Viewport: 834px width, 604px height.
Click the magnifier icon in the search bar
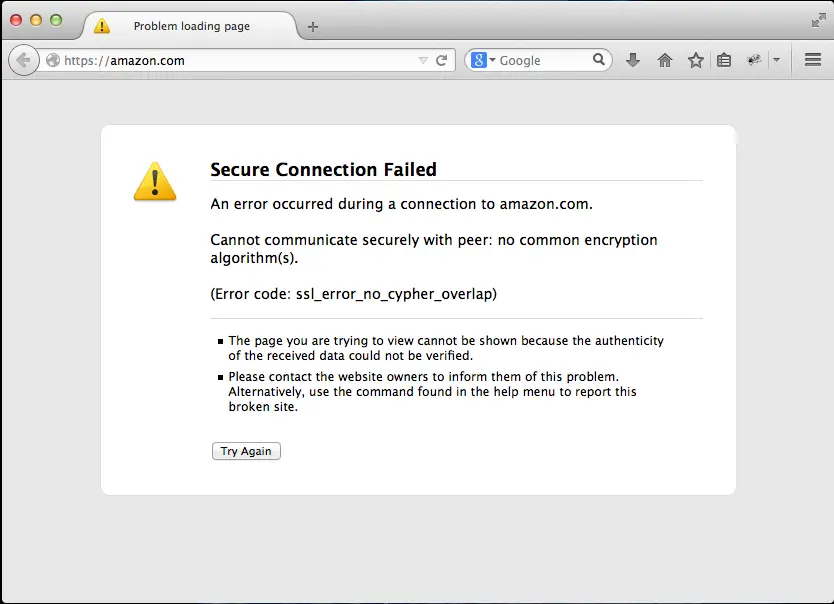(598, 59)
